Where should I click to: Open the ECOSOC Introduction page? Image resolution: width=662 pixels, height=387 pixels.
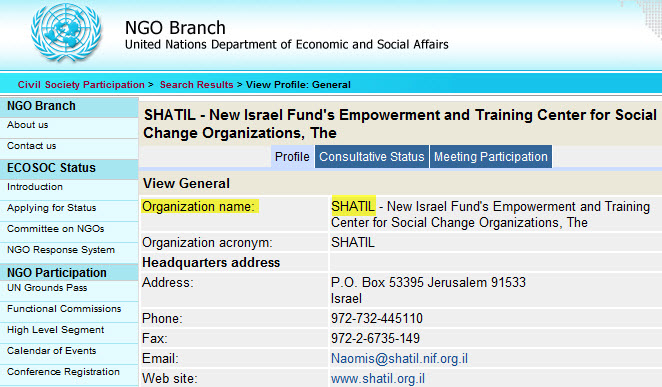[35, 187]
